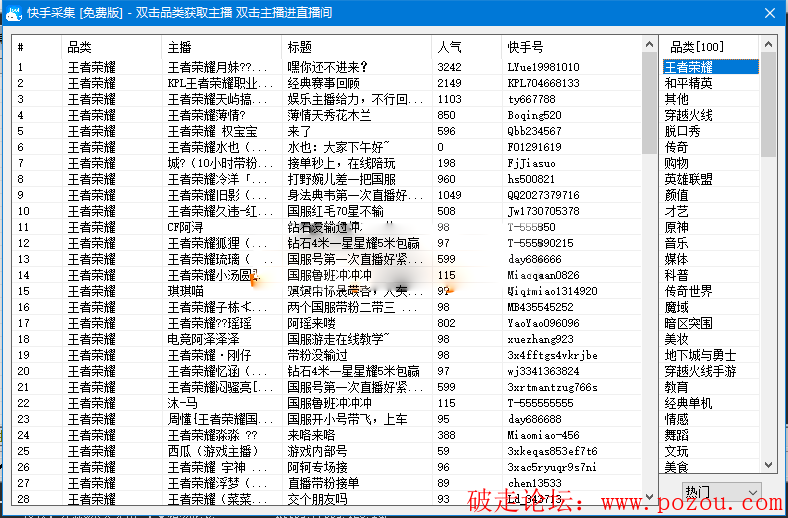Select 王者荣耀 in the category list
788x518 pixels.
(711, 67)
